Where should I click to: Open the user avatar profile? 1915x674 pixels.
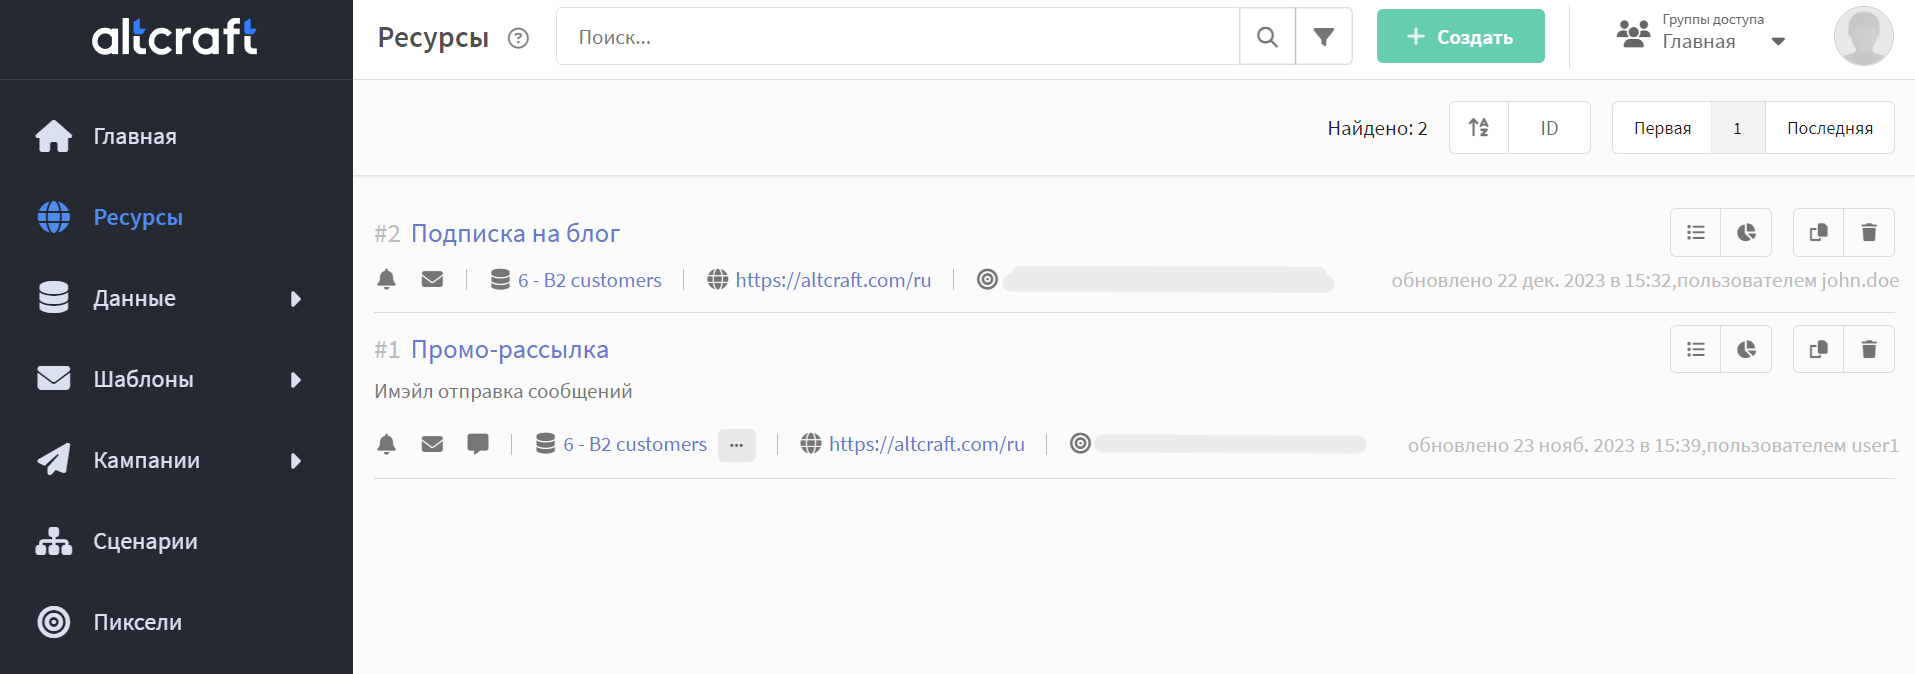pos(1862,37)
